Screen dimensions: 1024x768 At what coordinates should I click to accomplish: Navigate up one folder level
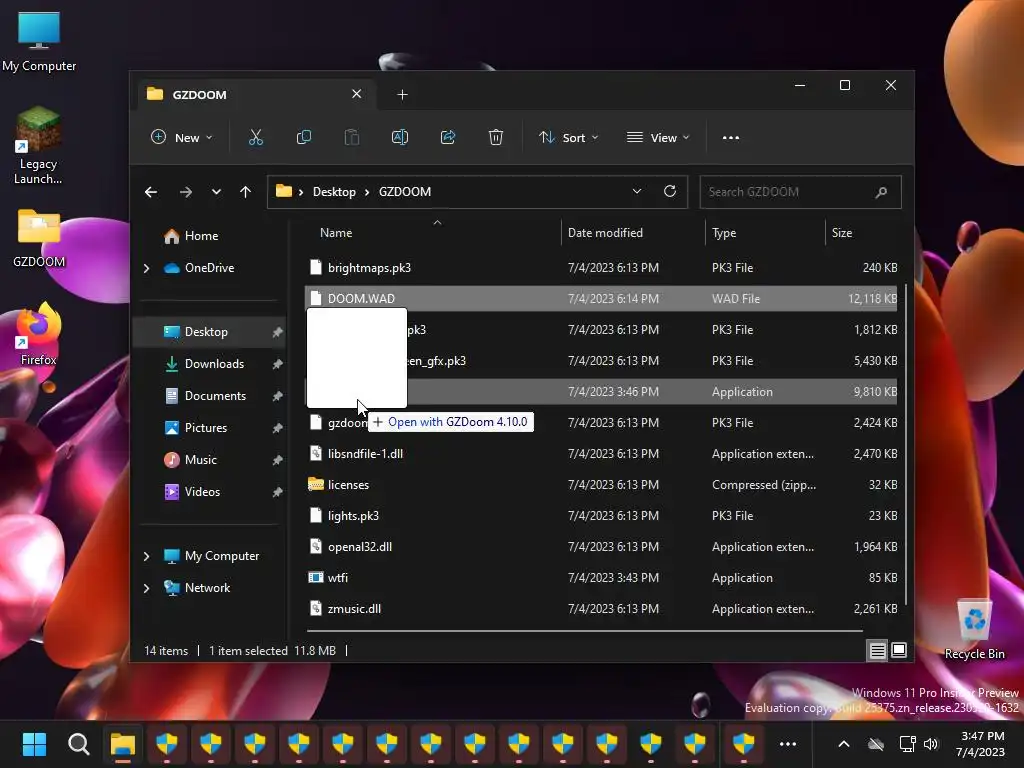click(x=246, y=192)
